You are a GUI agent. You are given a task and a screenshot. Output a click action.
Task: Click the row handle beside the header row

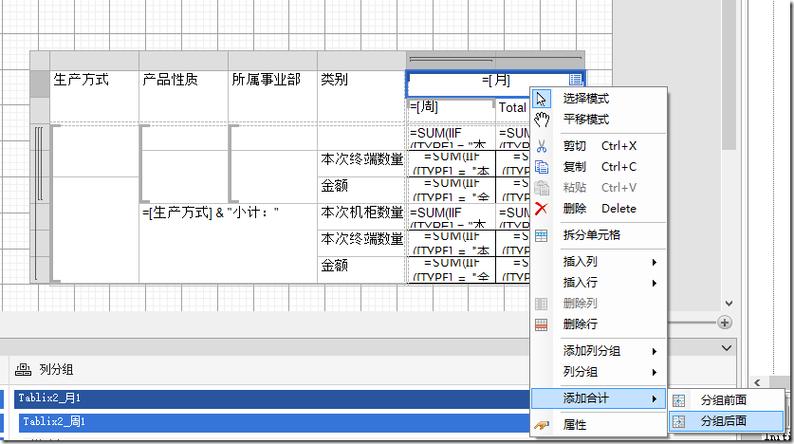tap(39, 84)
